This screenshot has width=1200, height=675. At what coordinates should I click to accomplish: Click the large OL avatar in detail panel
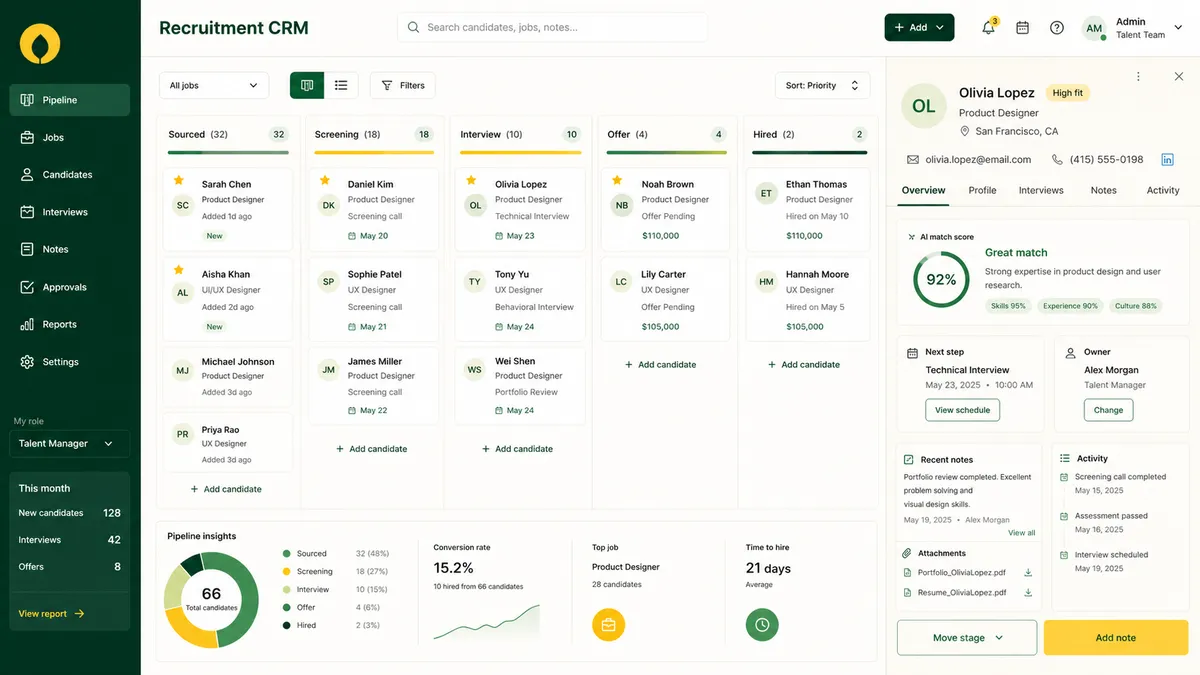tap(924, 106)
